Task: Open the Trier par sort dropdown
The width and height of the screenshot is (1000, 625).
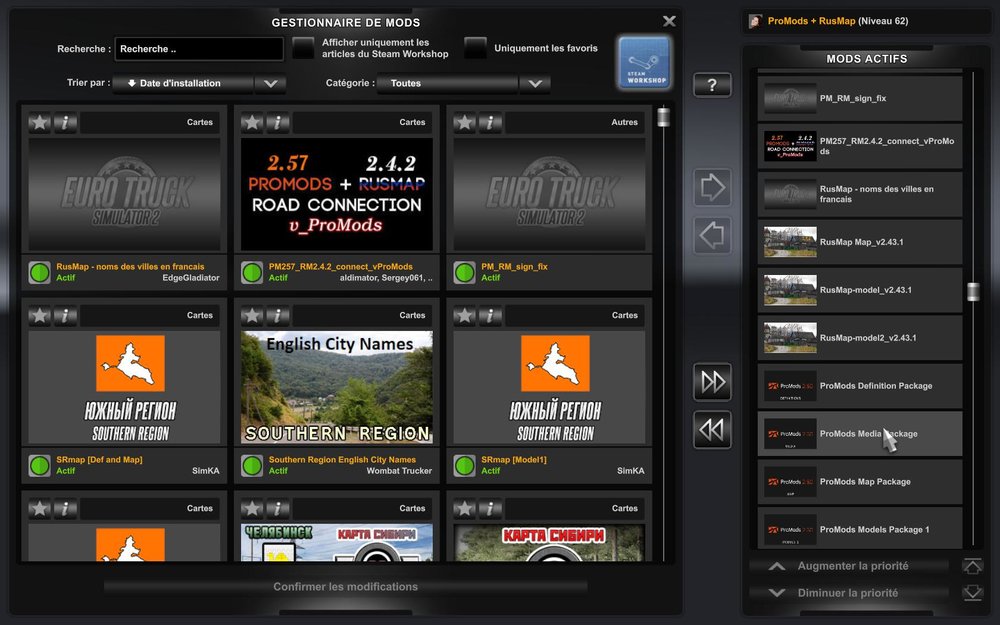Action: [198, 84]
